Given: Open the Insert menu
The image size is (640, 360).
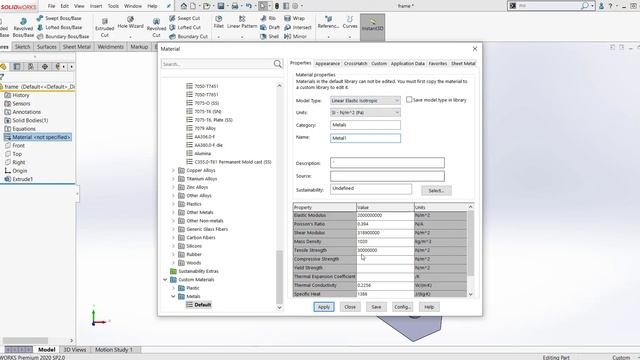Looking at the screenshot, I should click(96, 6).
